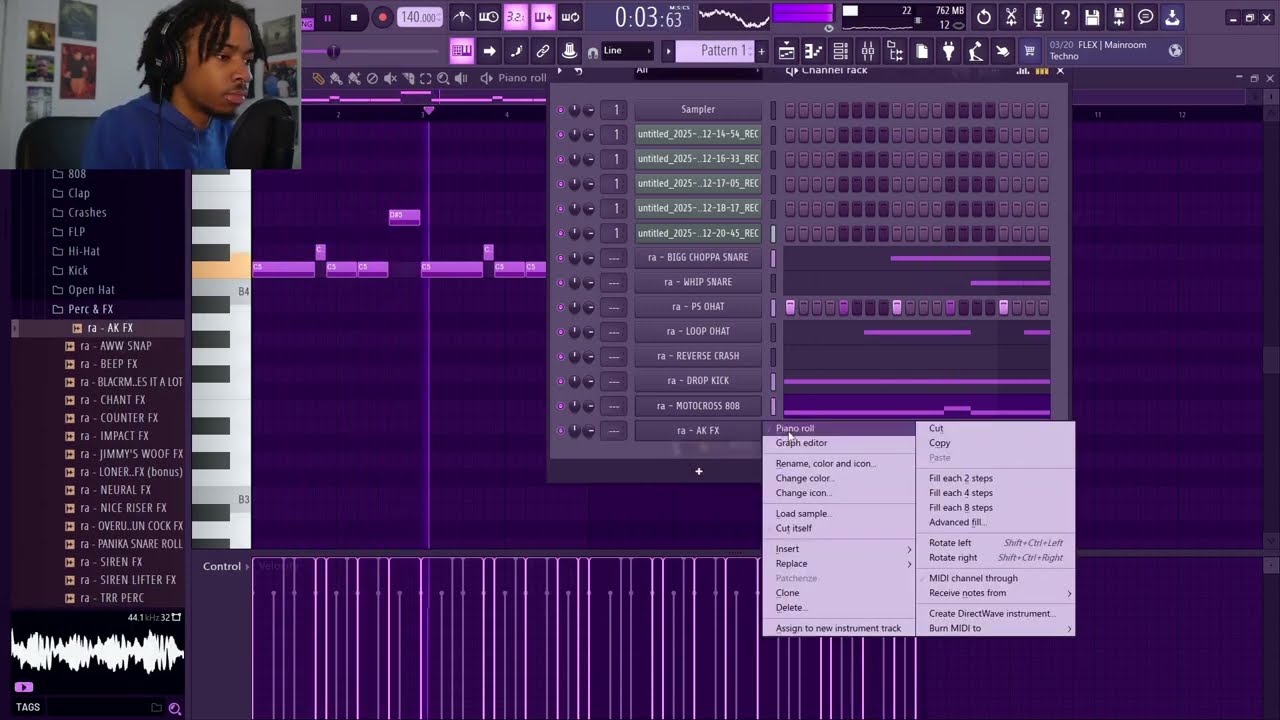Click the Save project floppy icon

1092,17
